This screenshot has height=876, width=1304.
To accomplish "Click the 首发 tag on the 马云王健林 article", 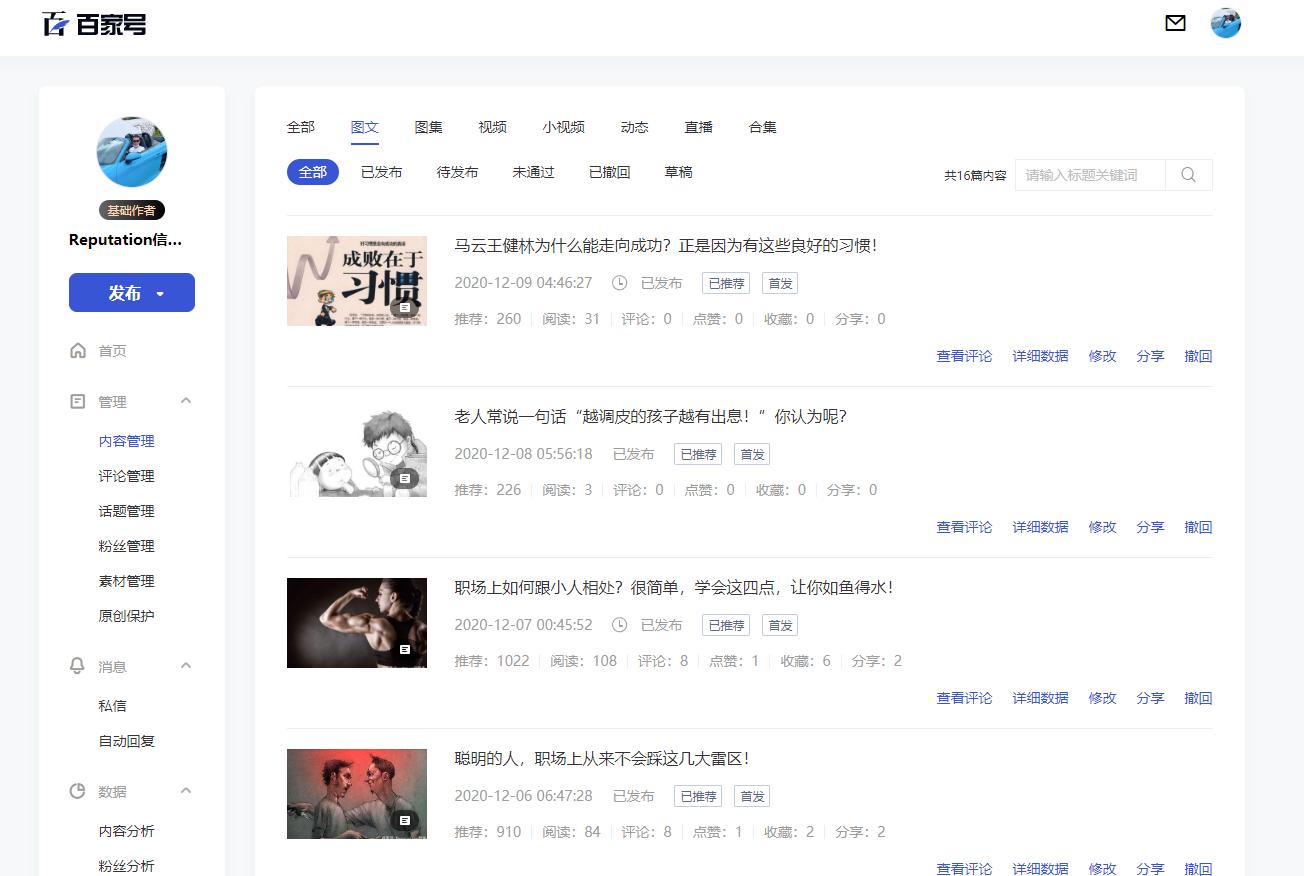I will [x=780, y=283].
